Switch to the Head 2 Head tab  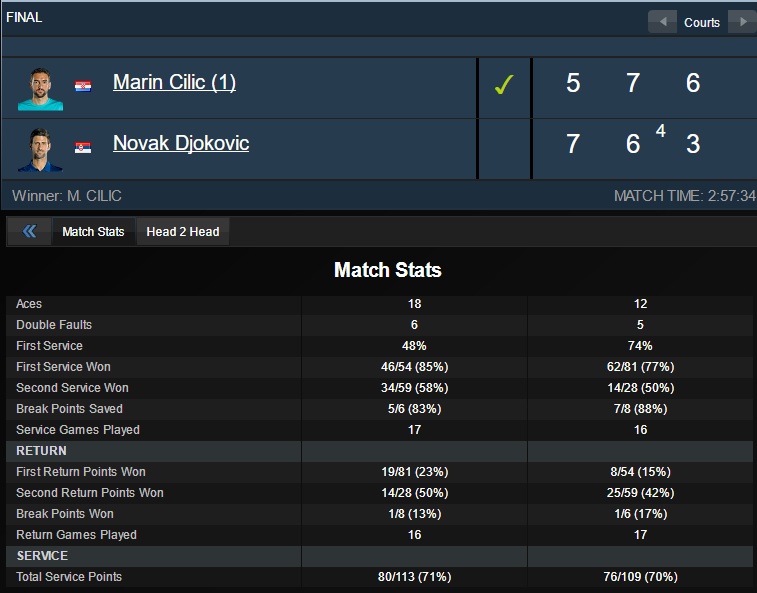(x=182, y=232)
